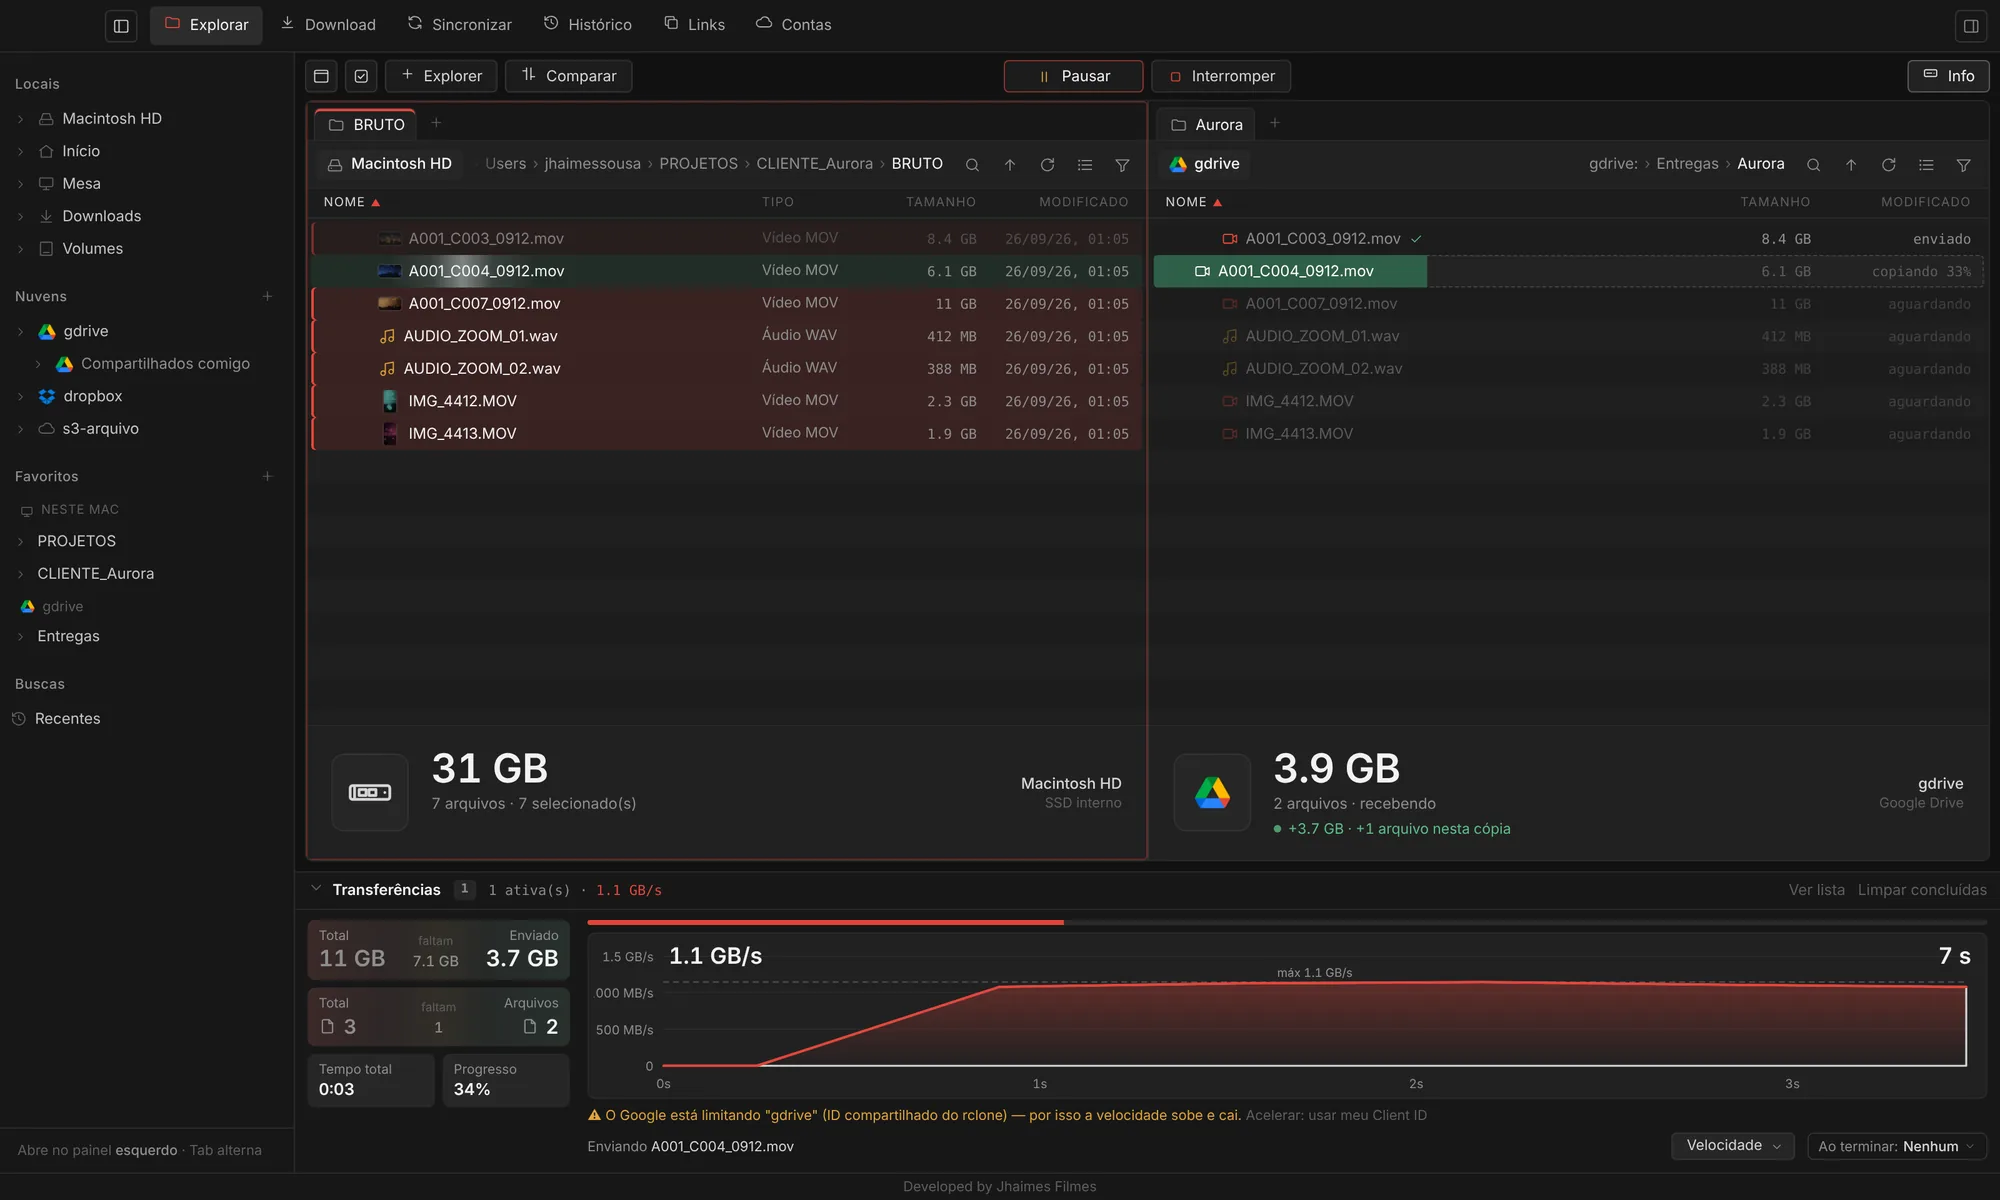The image size is (2000, 1200).
Task: Expand the gdrive cloud tree
Action: pos(20,331)
